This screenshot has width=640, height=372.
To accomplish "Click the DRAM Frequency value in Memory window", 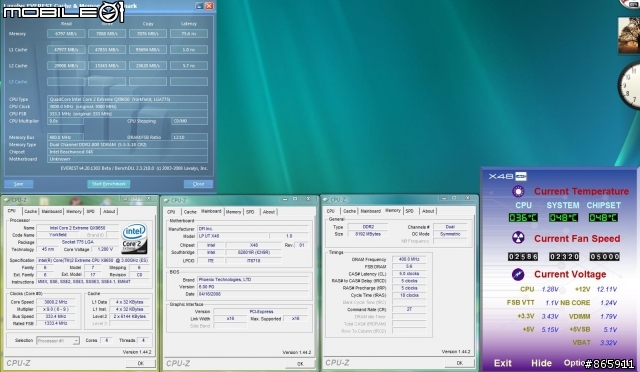I will pyautogui.click(x=409, y=259).
